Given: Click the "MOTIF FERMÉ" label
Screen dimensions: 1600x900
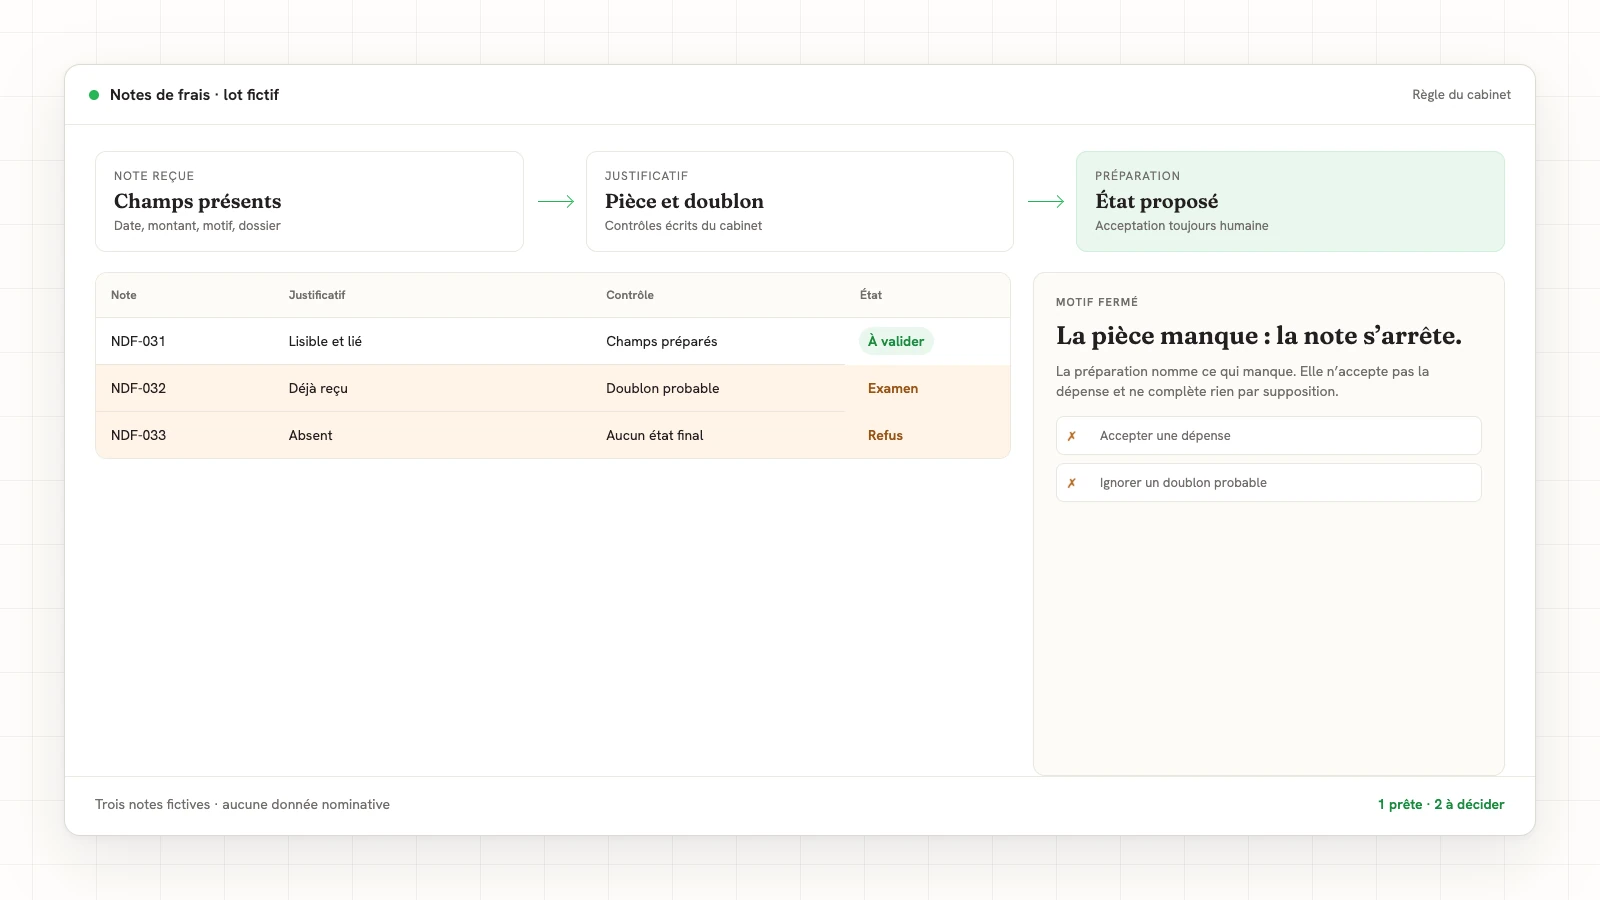Looking at the screenshot, I should coord(1097,302).
